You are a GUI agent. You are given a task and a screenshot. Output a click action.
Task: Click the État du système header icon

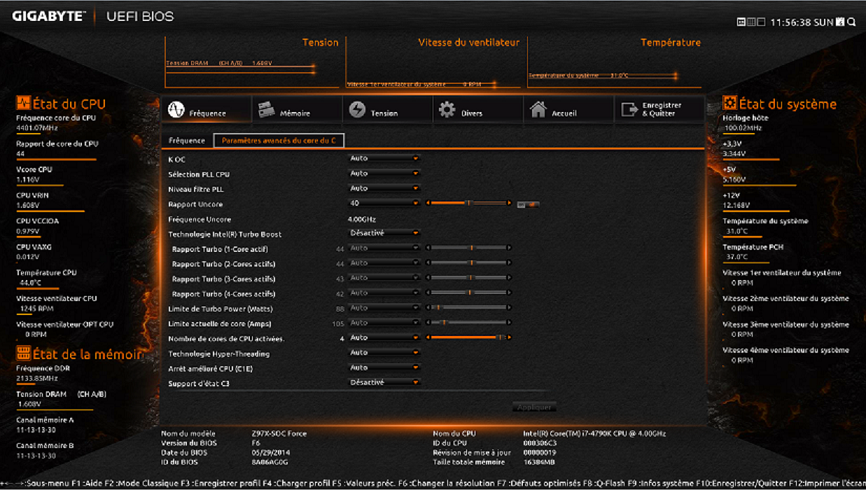730,103
